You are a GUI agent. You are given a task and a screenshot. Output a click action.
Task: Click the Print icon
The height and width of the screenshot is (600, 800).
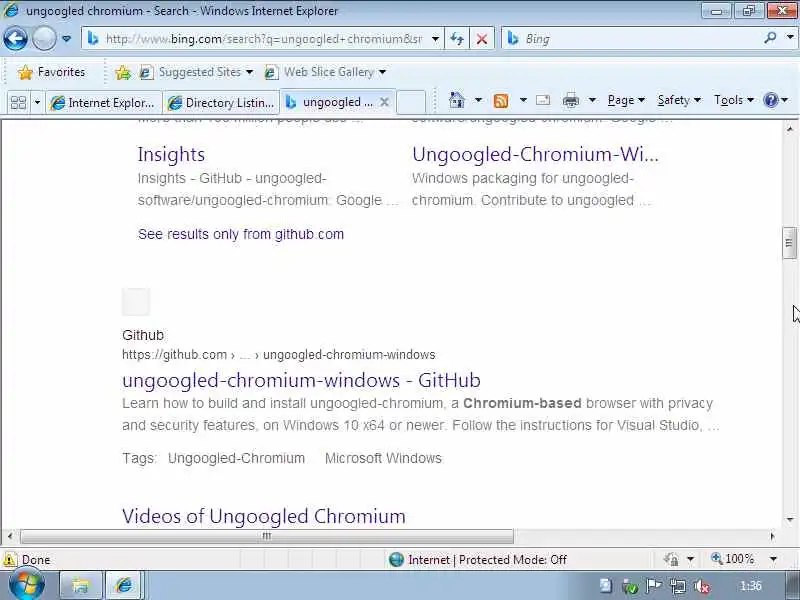pyautogui.click(x=571, y=100)
